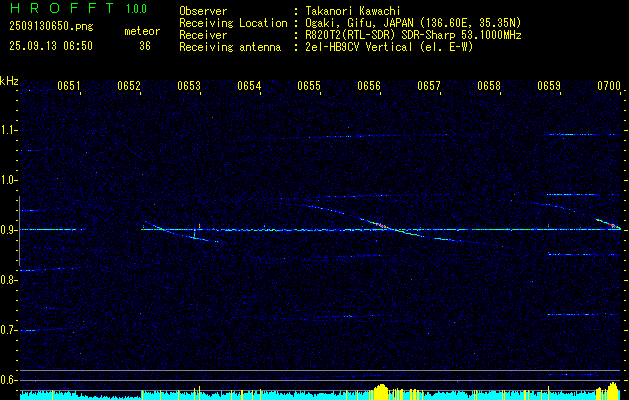Click the 0.8 kHz axis label

coord(8,280)
